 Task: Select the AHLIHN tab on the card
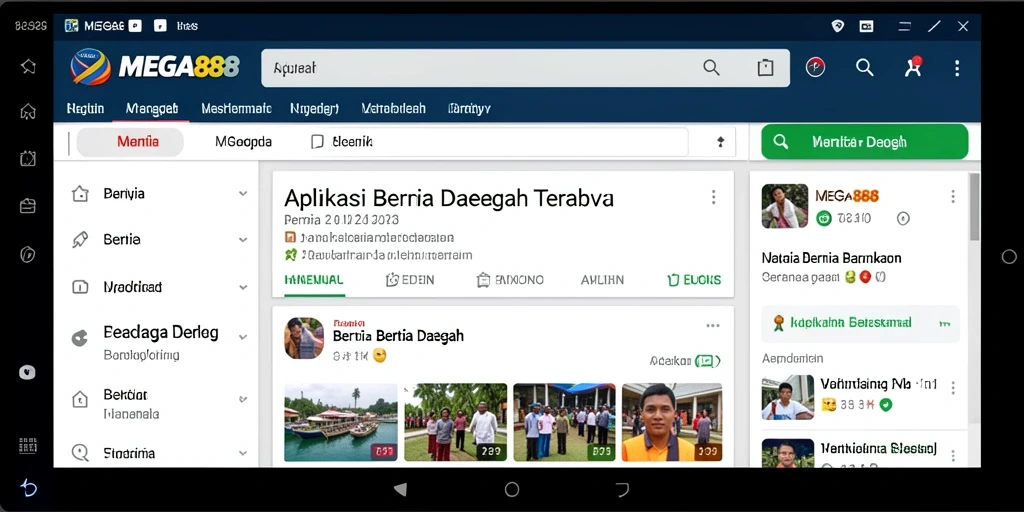click(x=602, y=280)
